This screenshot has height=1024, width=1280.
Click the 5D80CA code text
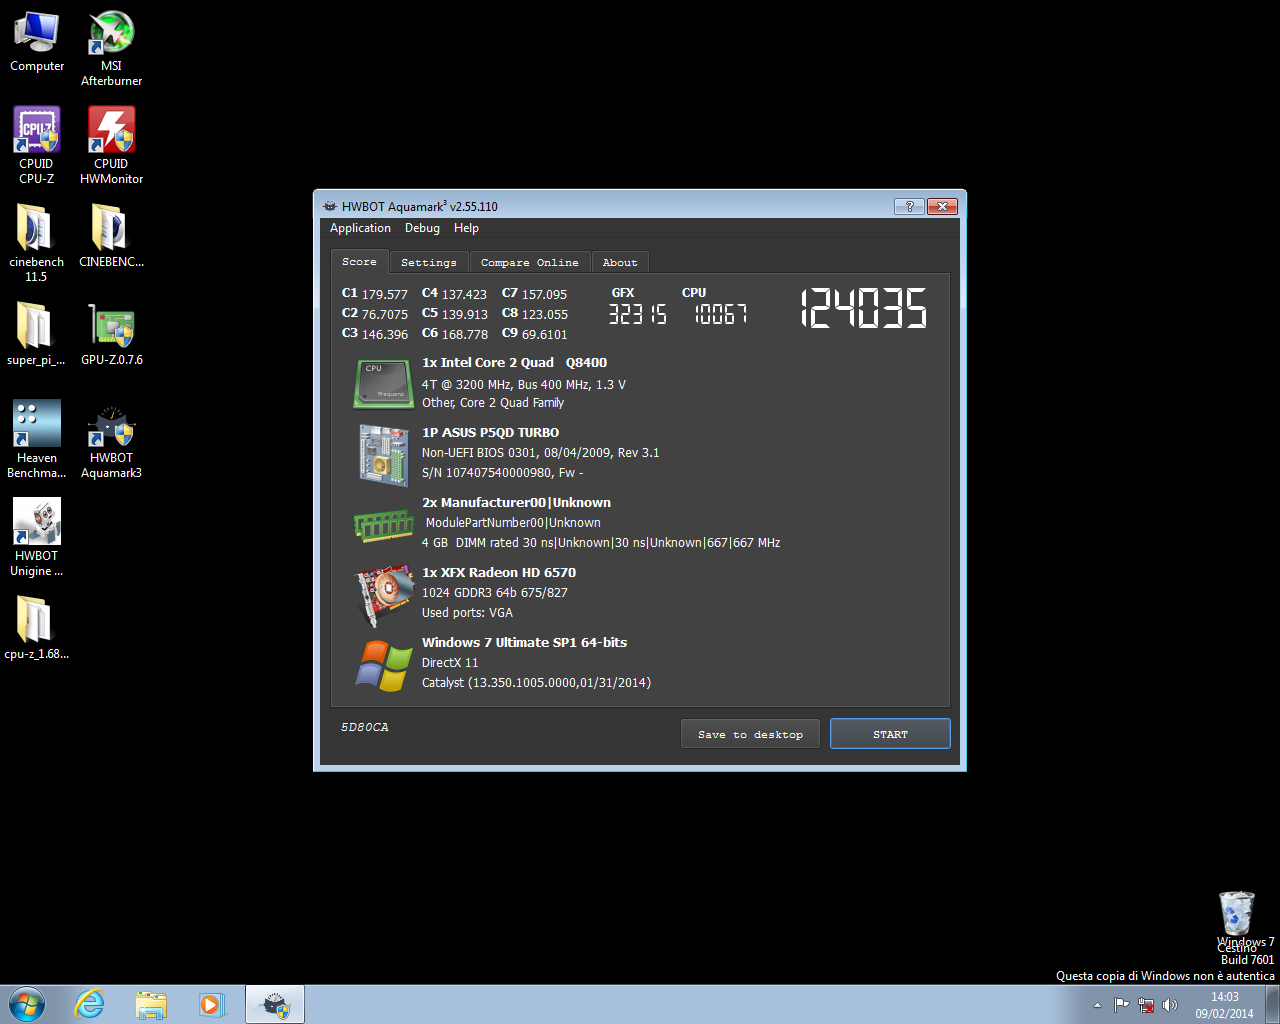[x=365, y=727]
